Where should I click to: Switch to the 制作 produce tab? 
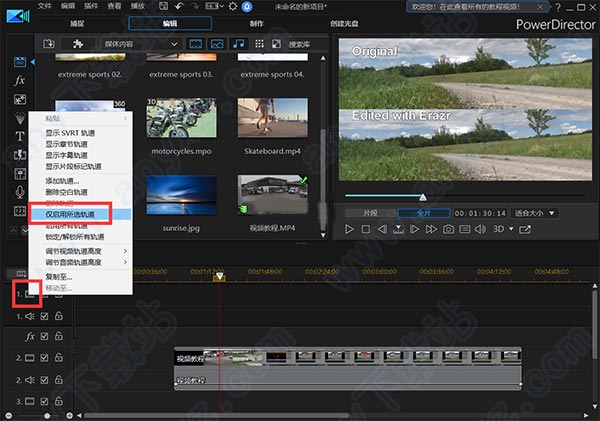pyautogui.click(x=256, y=23)
